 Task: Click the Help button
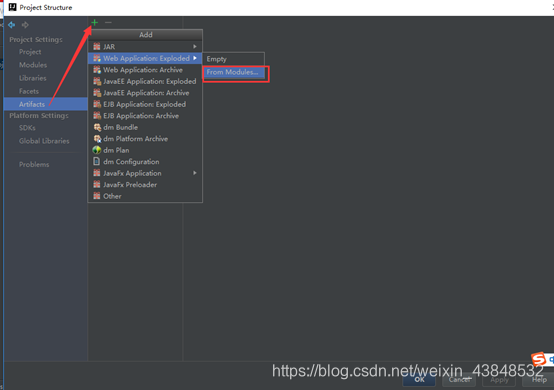point(539,380)
